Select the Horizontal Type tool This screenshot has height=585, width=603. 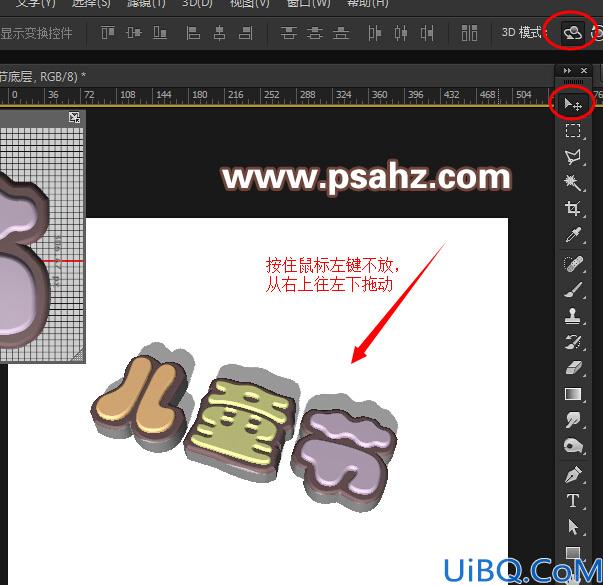[573, 501]
